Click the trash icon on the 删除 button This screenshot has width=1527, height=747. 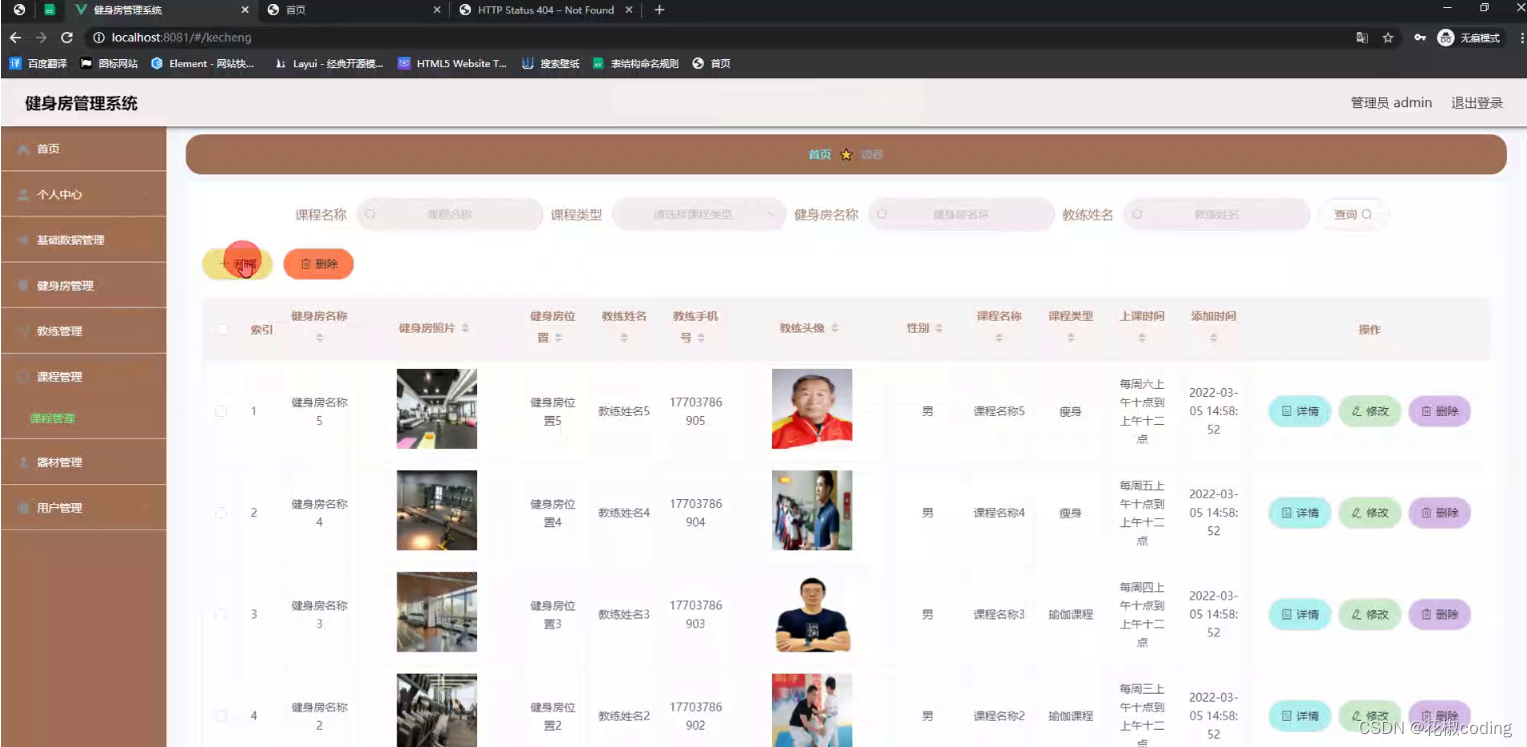[306, 263]
